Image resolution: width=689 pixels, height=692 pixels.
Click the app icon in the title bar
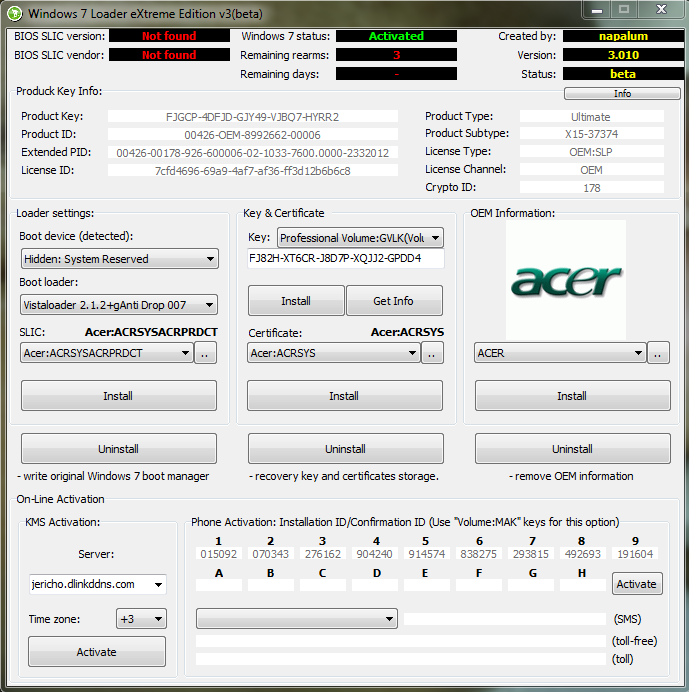pos(14,14)
